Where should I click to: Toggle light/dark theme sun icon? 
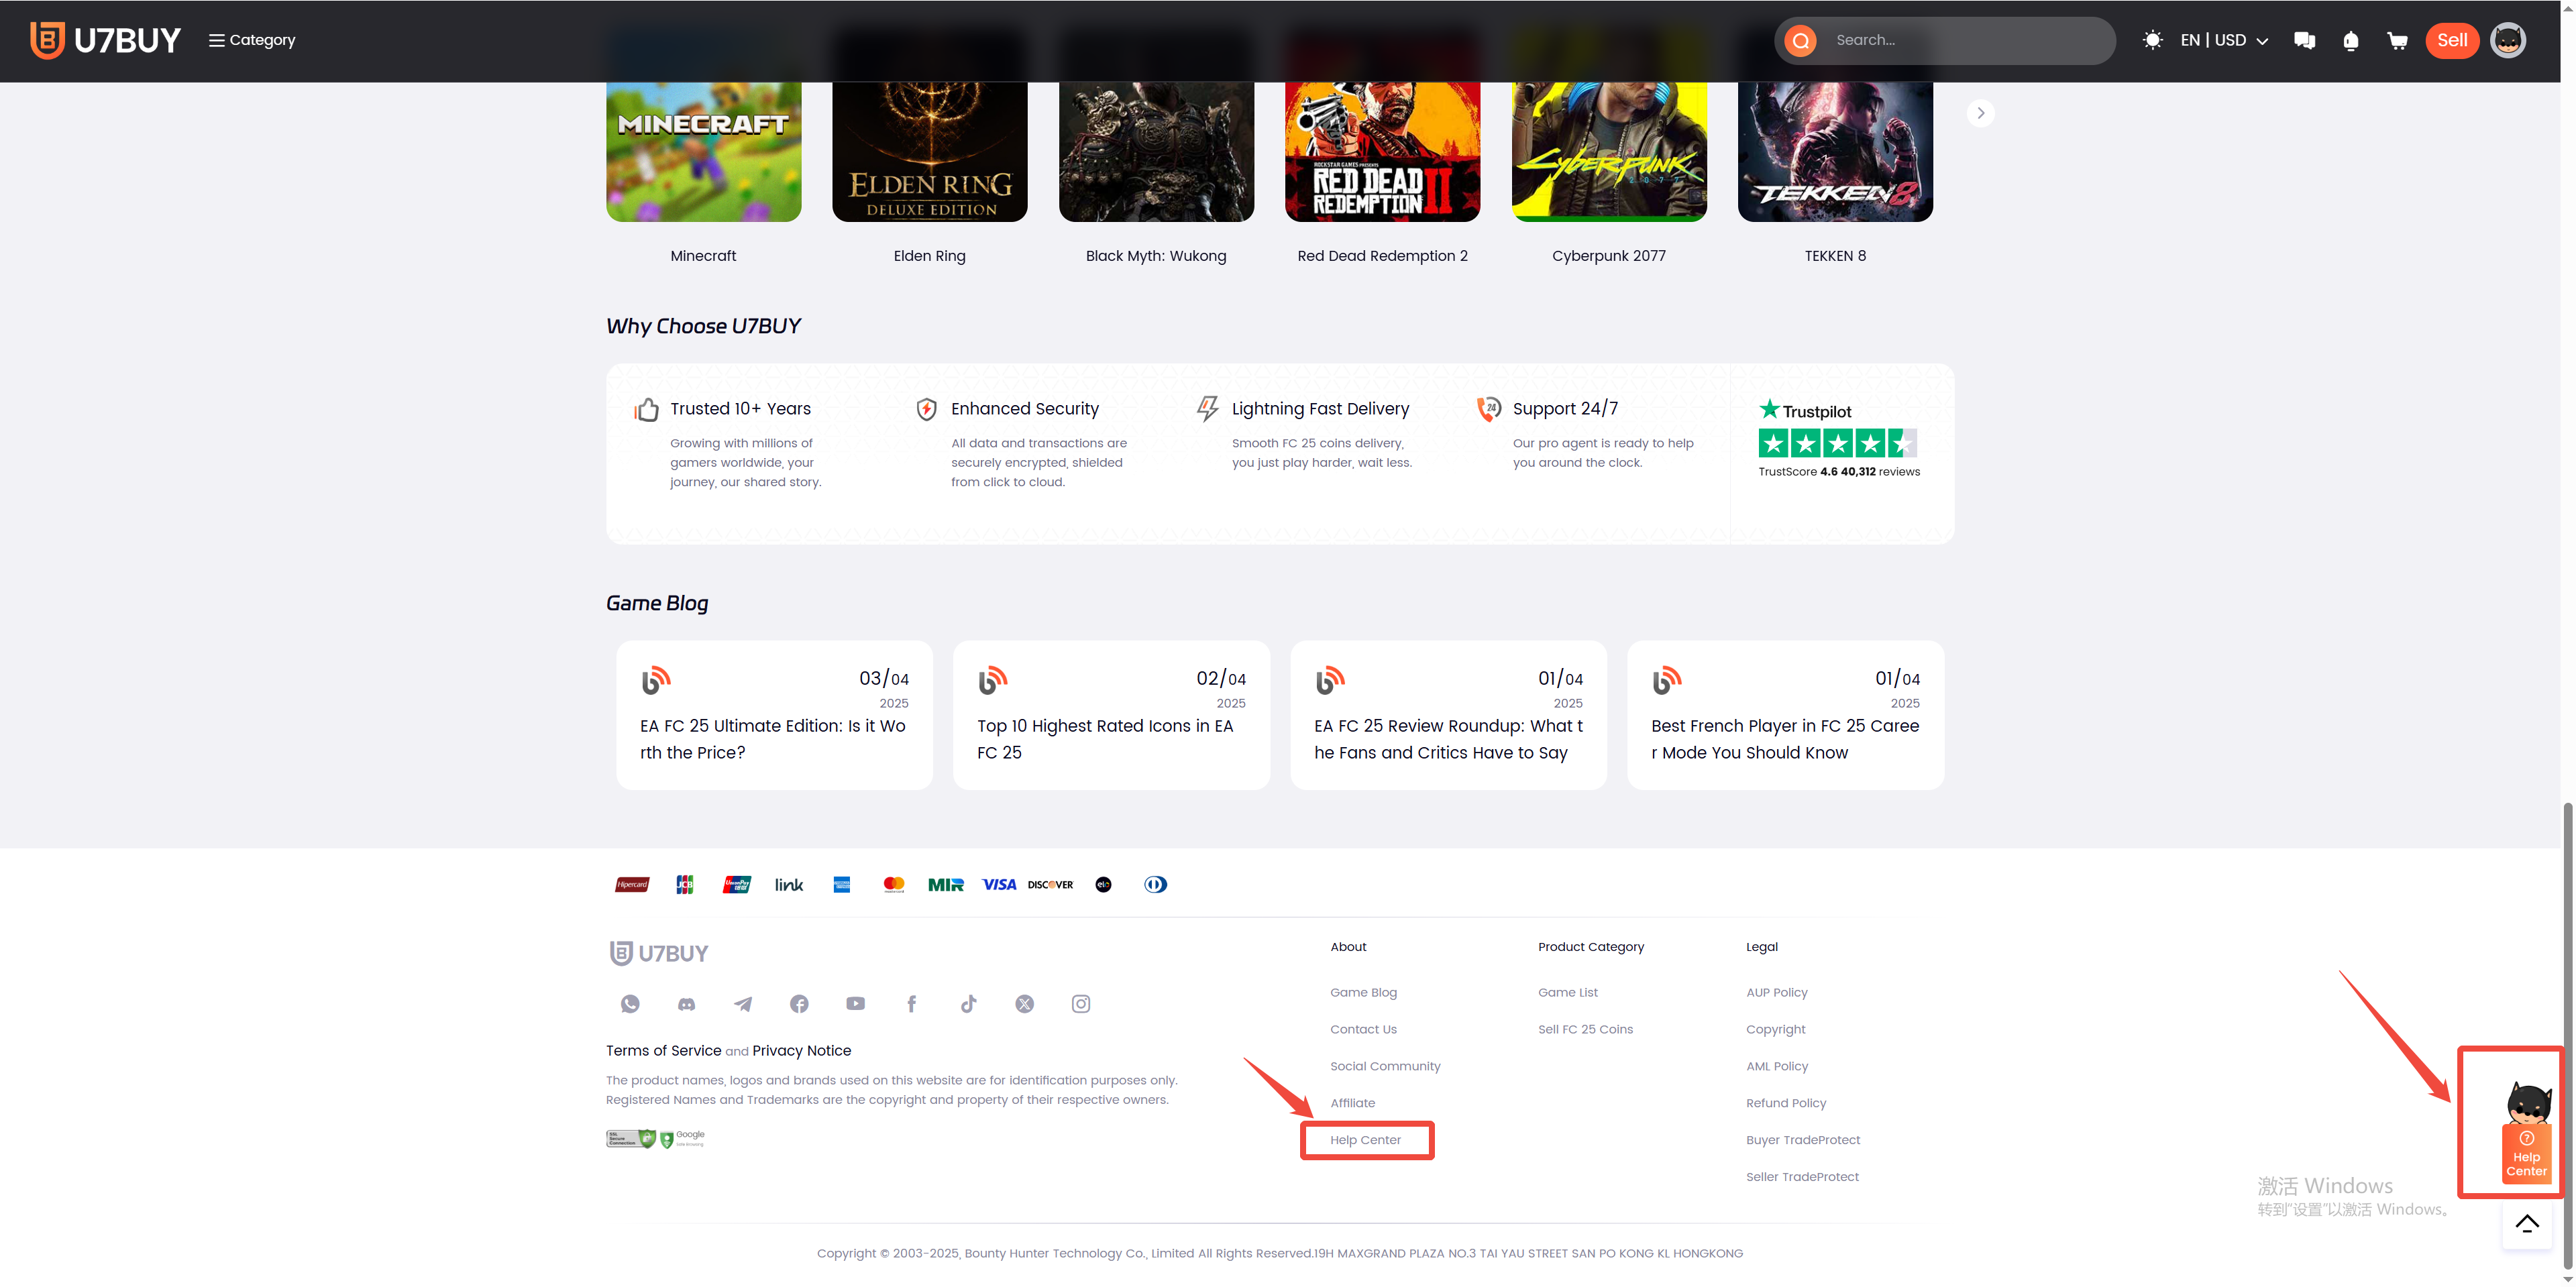2152,40
